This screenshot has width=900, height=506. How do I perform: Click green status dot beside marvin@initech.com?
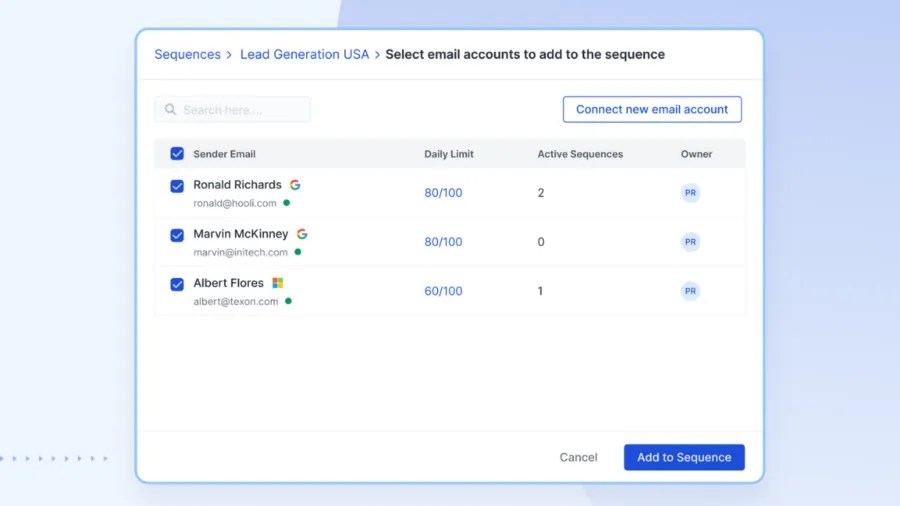click(297, 252)
